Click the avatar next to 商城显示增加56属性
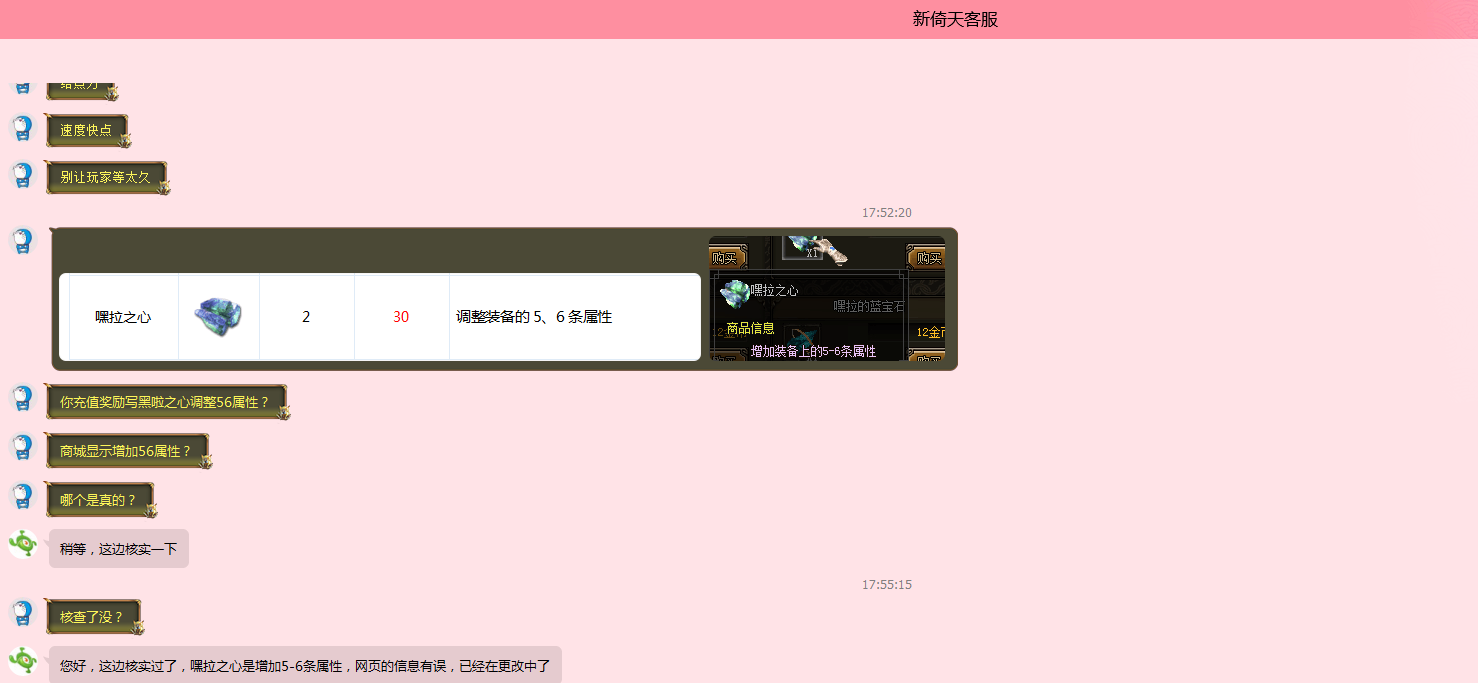Viewport: 1478px width, 683px height. (22, 447)
